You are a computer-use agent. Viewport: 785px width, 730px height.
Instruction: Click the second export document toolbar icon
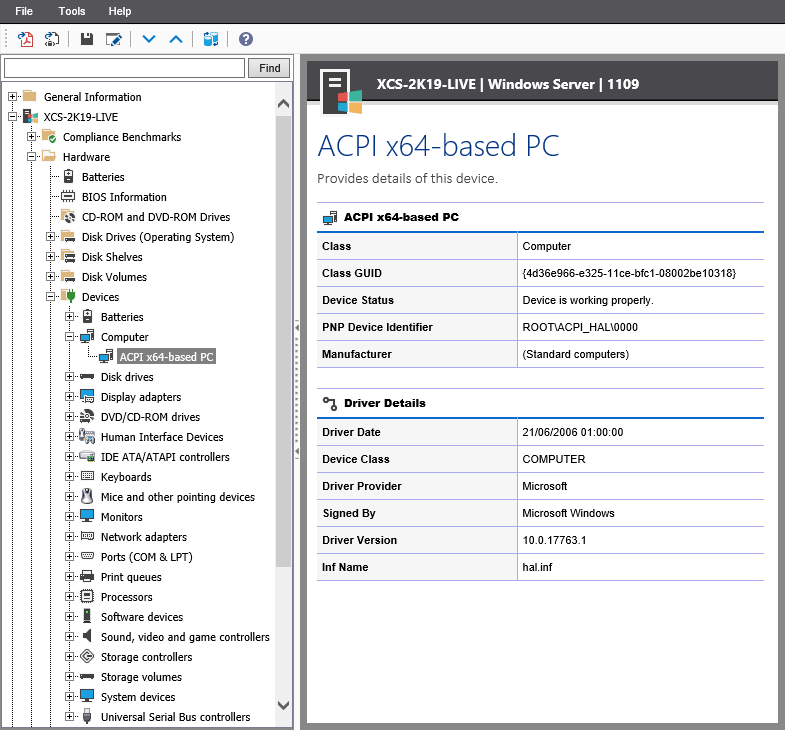coord(52,39)
